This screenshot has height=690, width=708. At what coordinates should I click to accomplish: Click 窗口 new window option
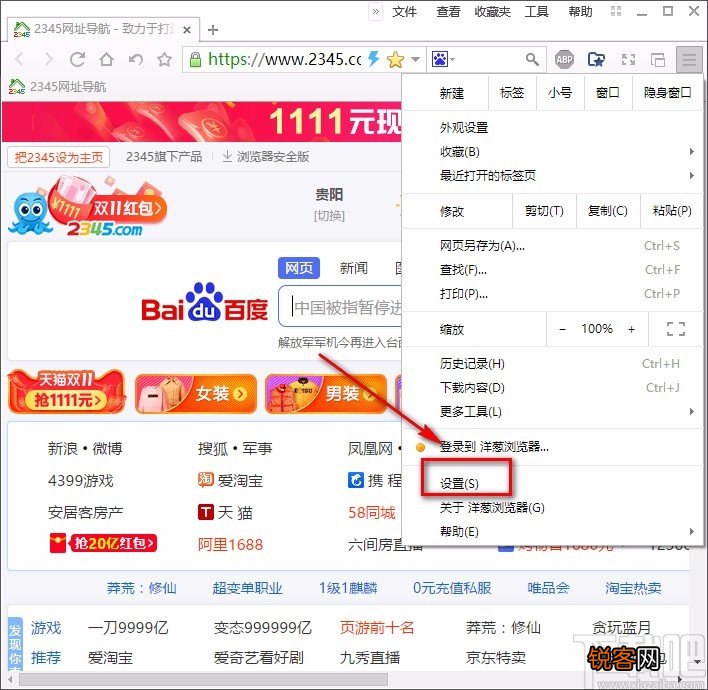point(608,93)
